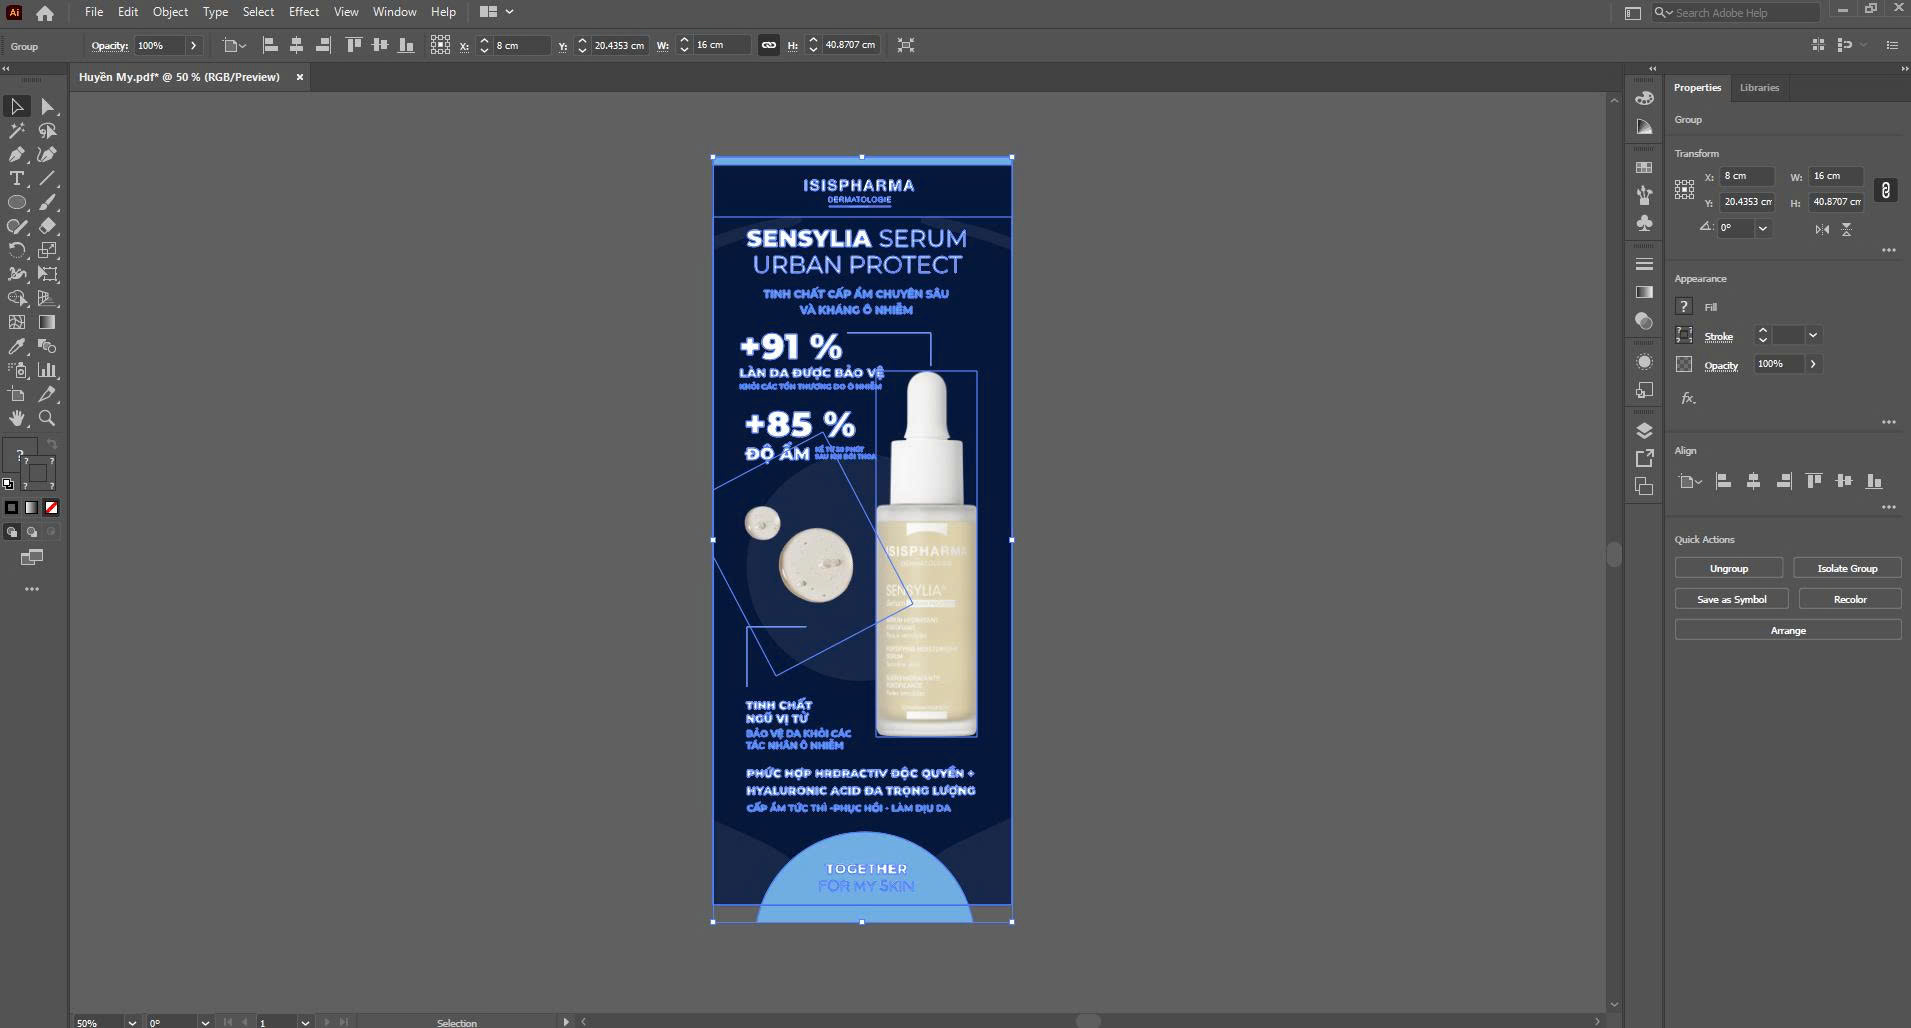Open the Layers panel from the dock
1911x1028 pixels.
point(1644,431)
